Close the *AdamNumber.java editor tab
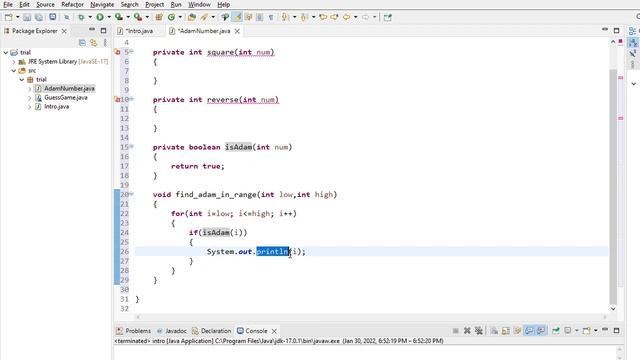The image size is (640, 360). coord(237,31)
